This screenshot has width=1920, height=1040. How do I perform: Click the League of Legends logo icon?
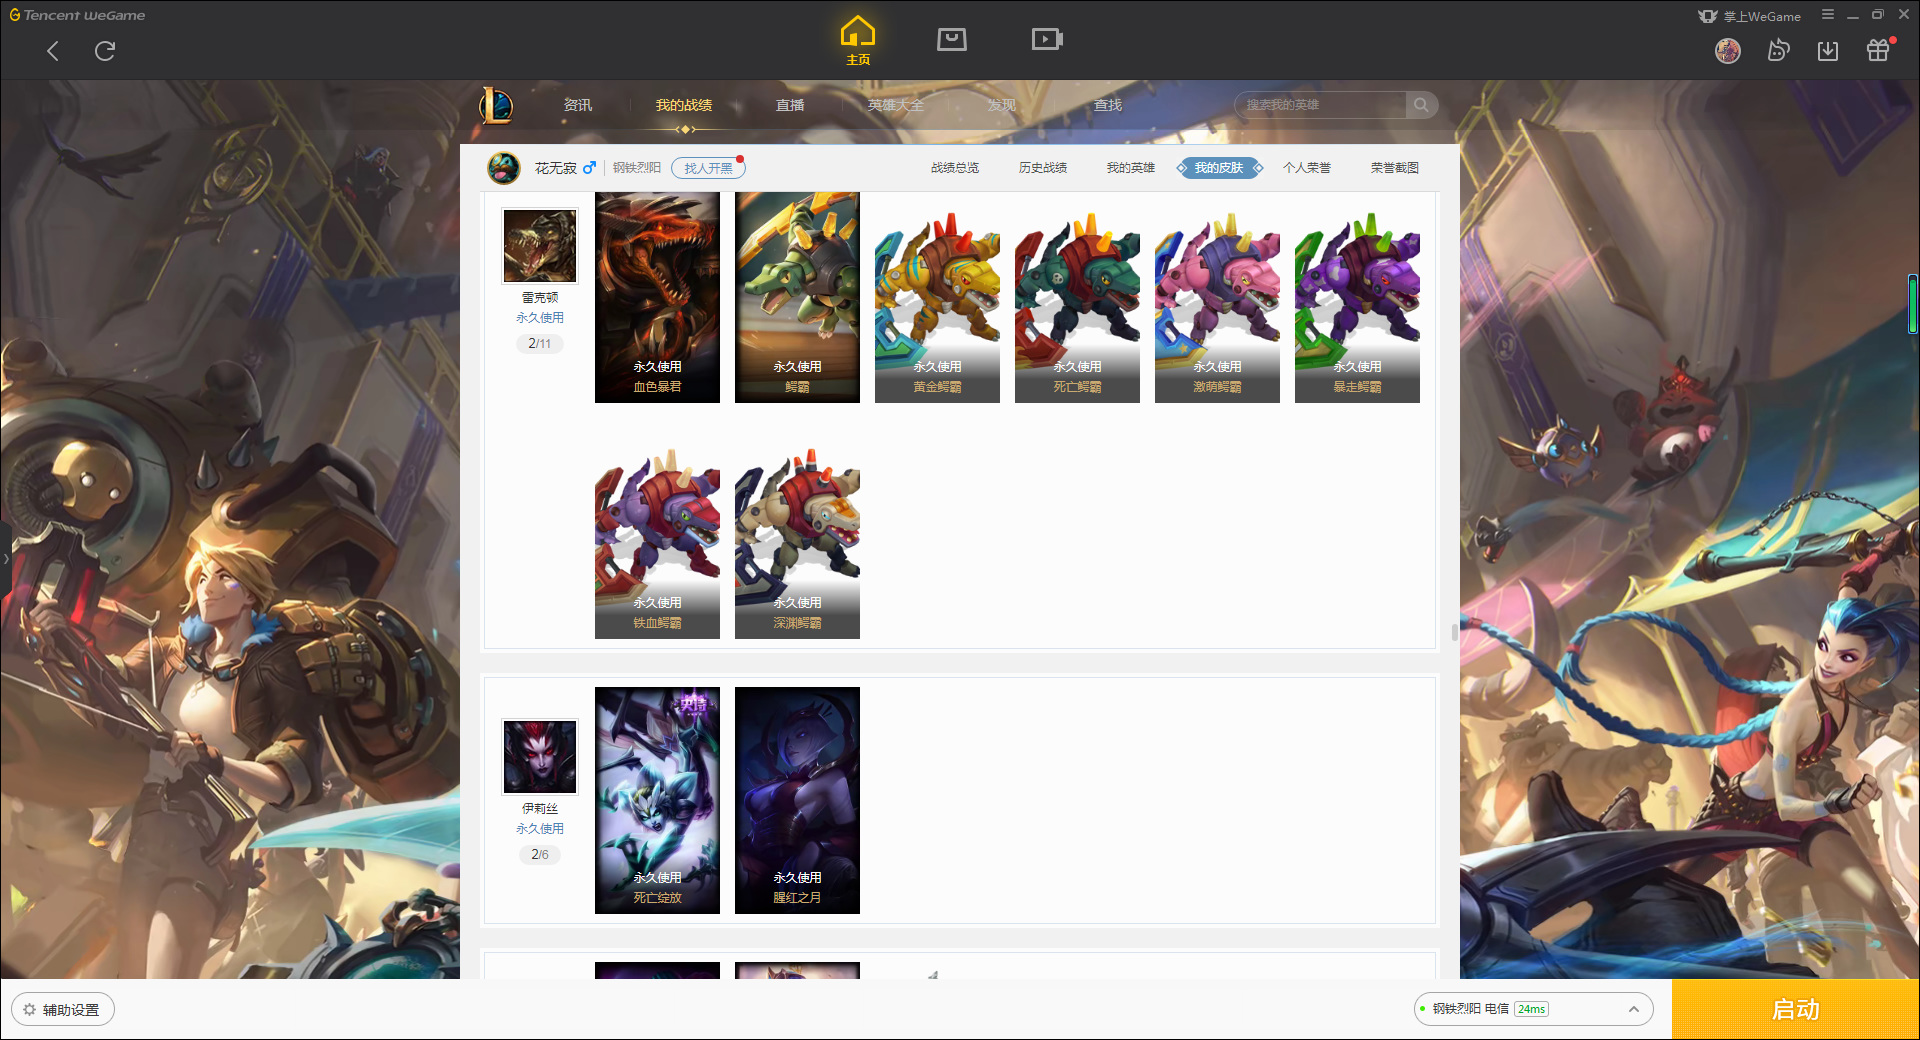496,105
